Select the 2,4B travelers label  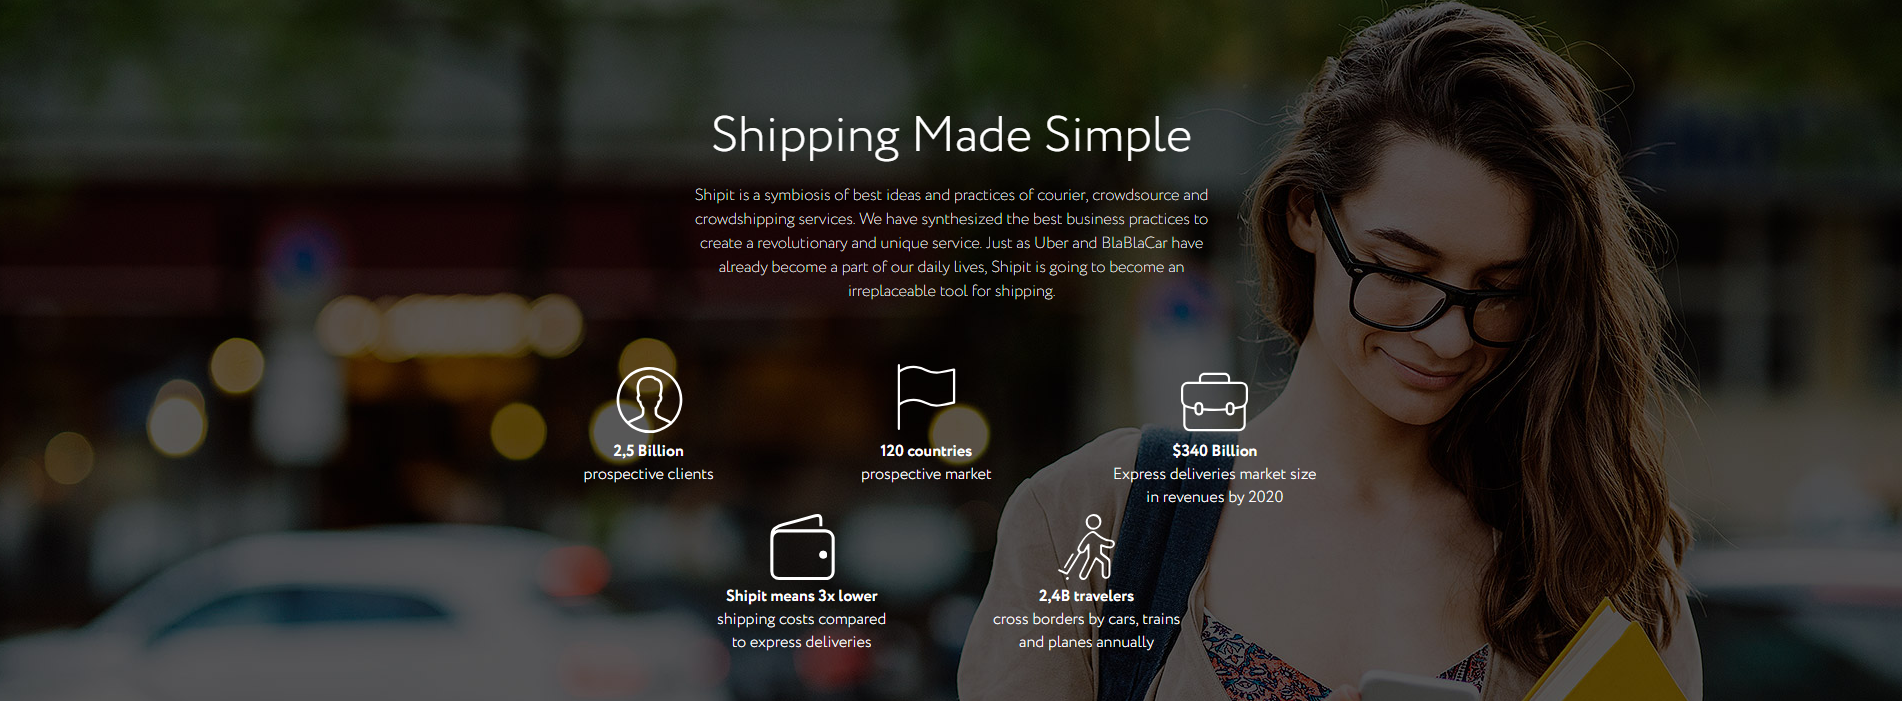pyautogui.click(x=1087, y=596)
